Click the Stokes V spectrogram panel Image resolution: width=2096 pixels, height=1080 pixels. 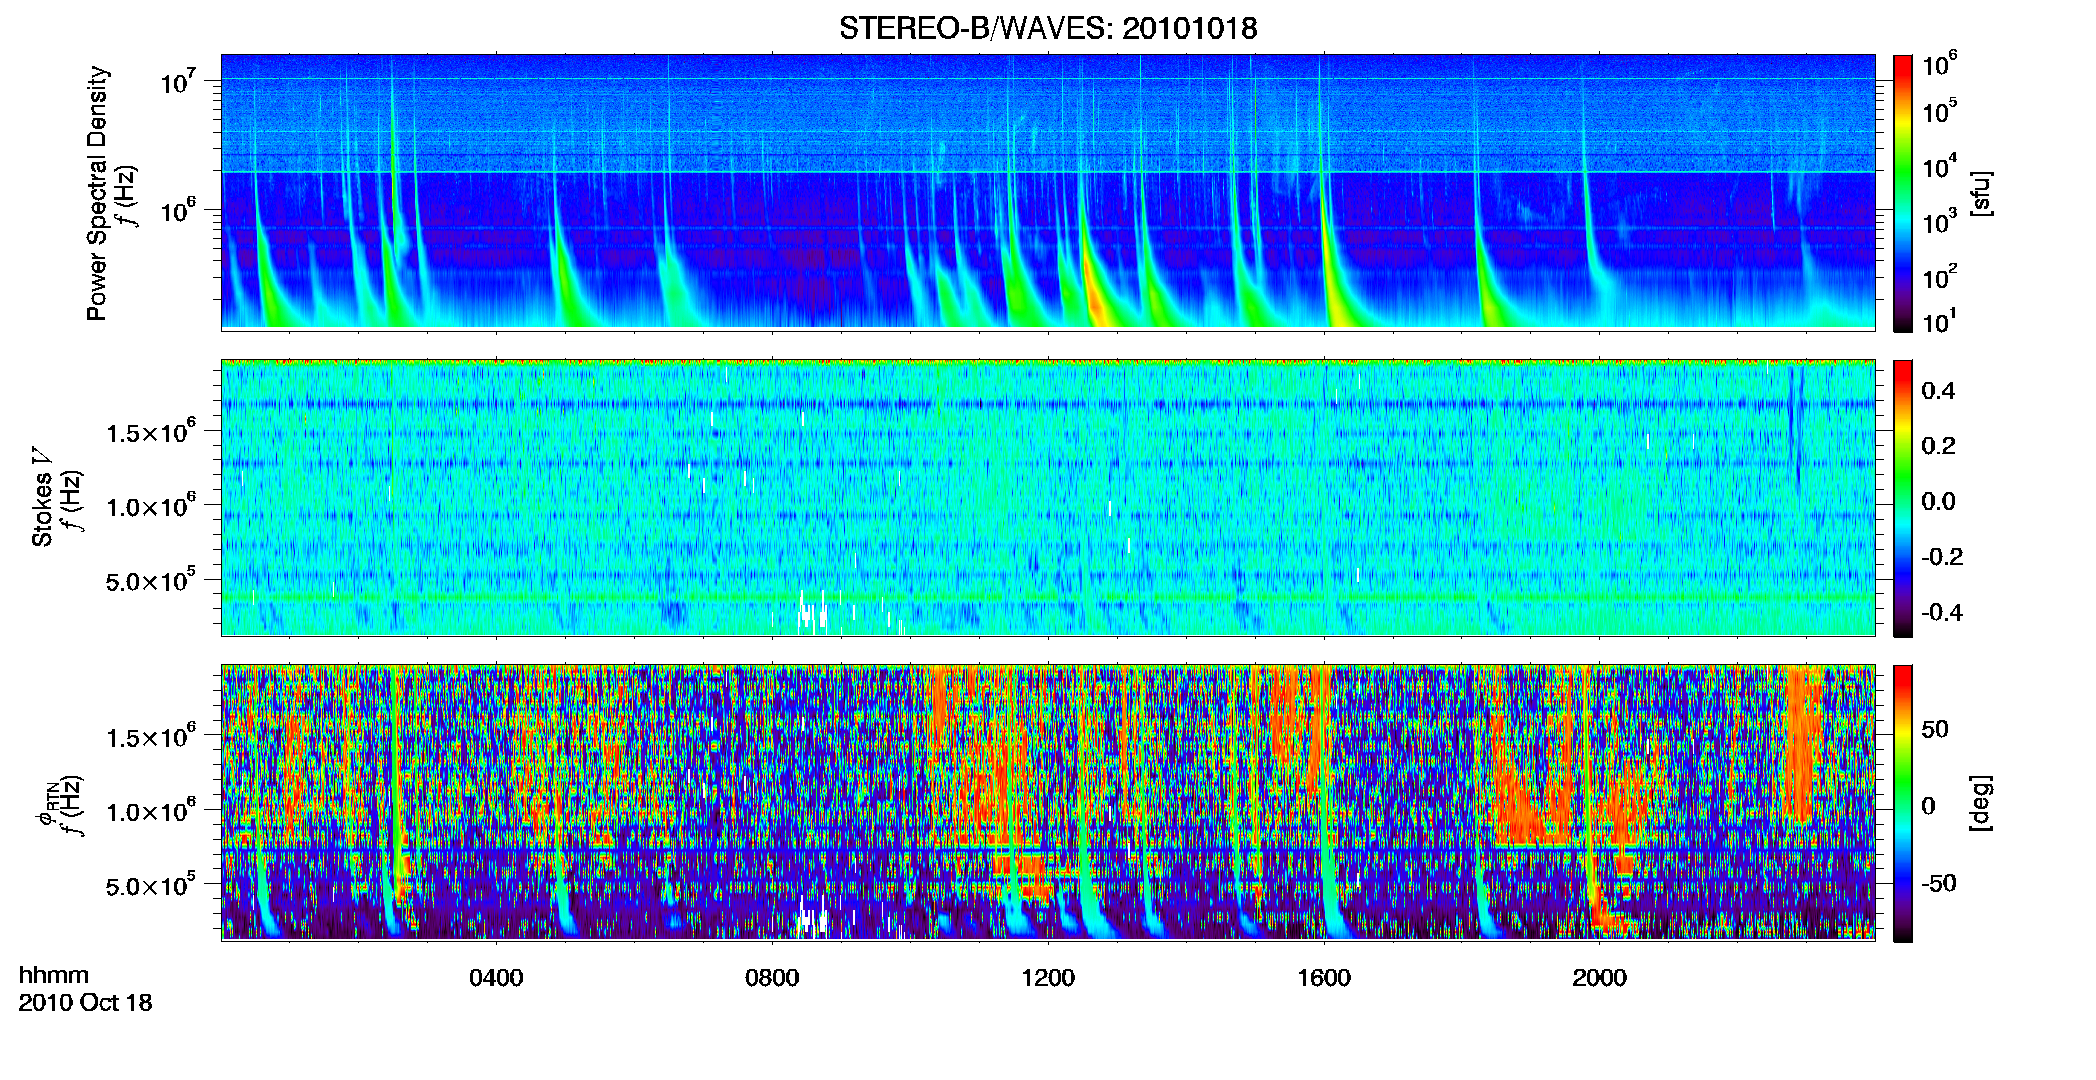pos(1048,498)
